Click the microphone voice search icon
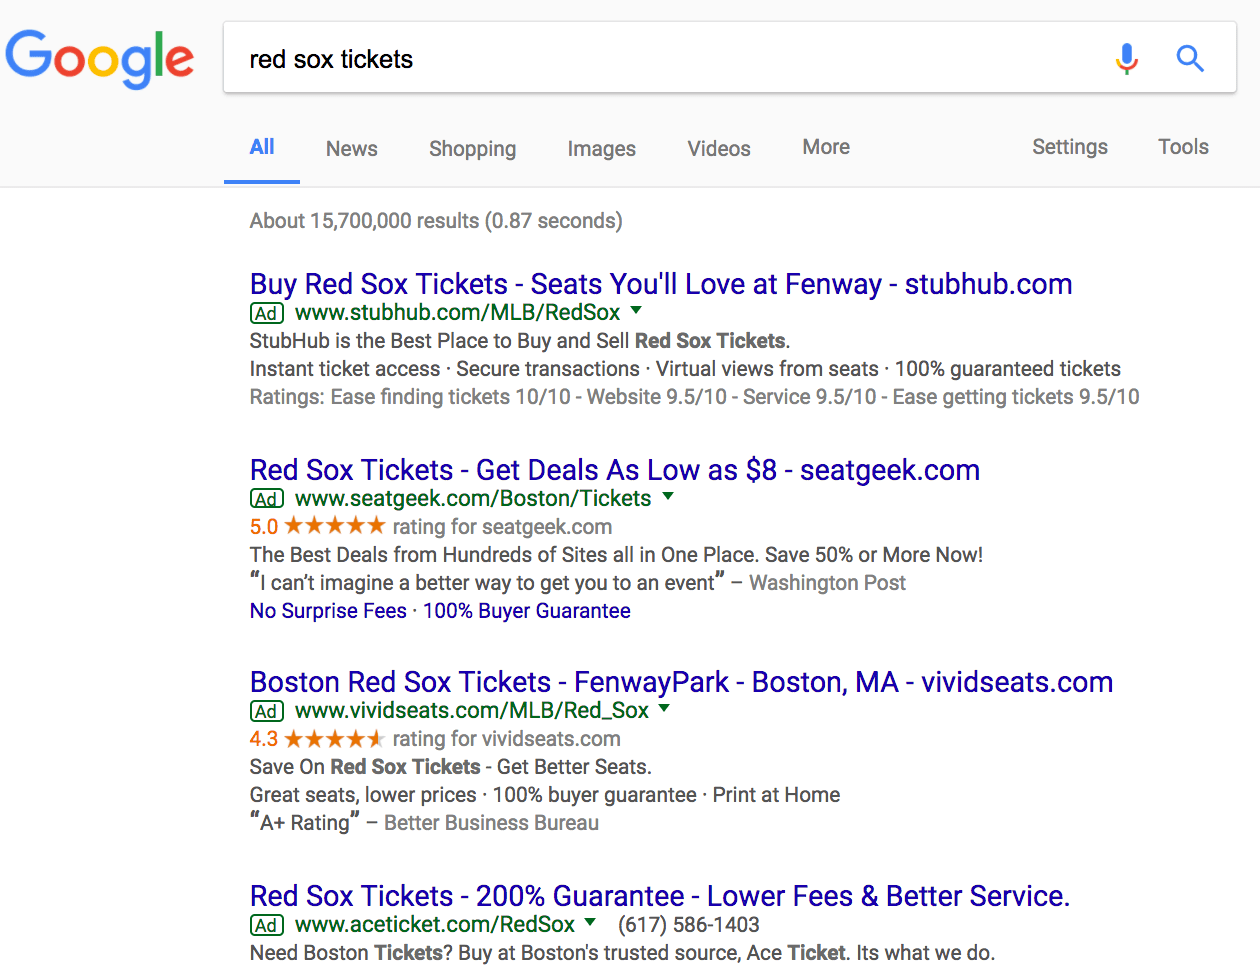This screenshot has width=1260, height=980. (1127, 59)
